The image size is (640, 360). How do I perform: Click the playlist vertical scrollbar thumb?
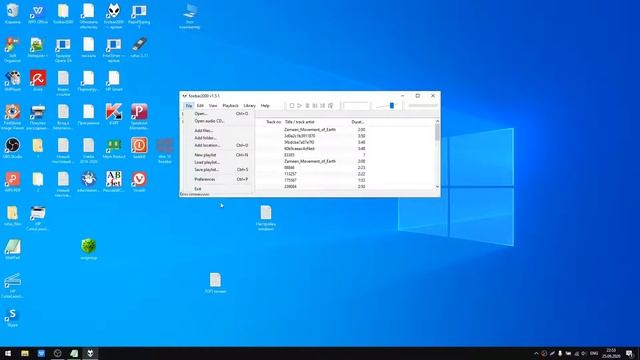437,132
